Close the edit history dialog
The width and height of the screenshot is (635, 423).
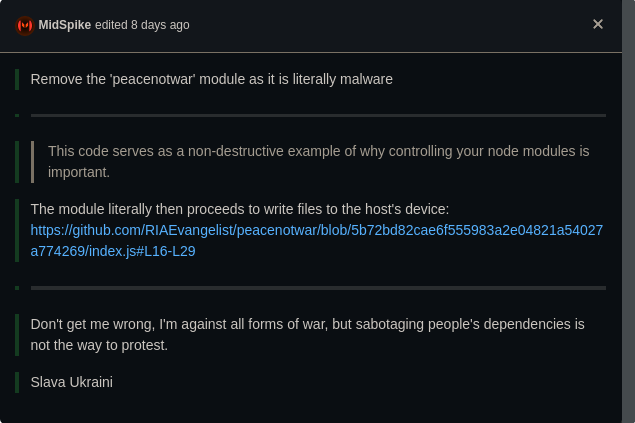tap(598, 24)
